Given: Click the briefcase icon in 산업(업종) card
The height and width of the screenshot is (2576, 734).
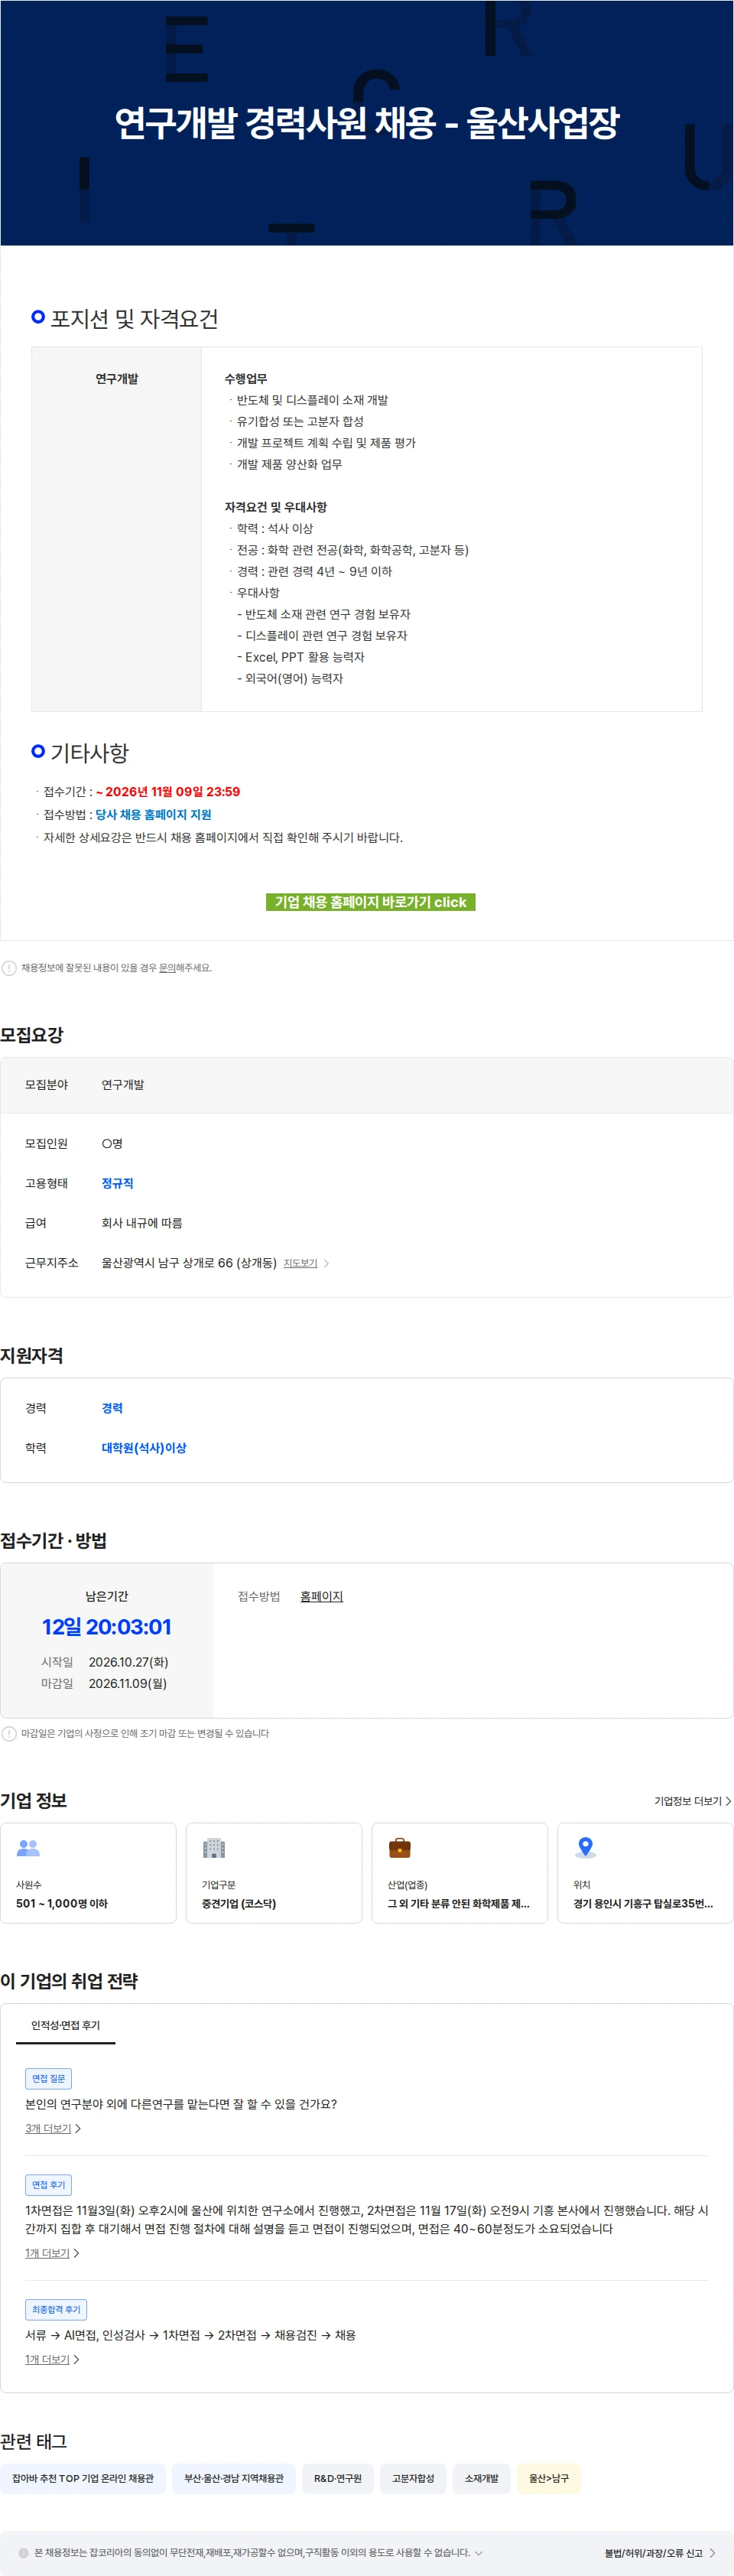Looking at the screenshot, I should tap(400, 1848).
